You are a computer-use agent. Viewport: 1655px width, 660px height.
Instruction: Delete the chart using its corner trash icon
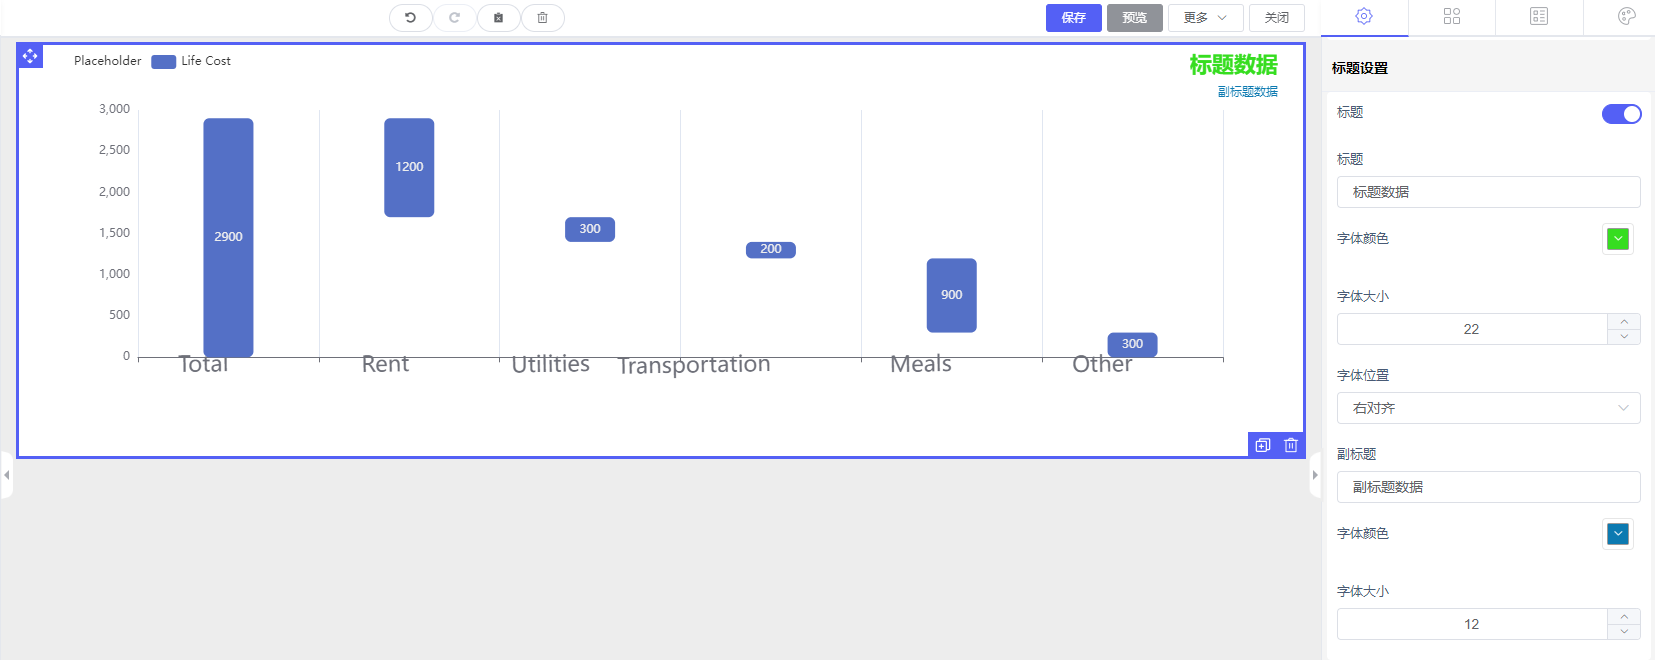pos(1291,446)
